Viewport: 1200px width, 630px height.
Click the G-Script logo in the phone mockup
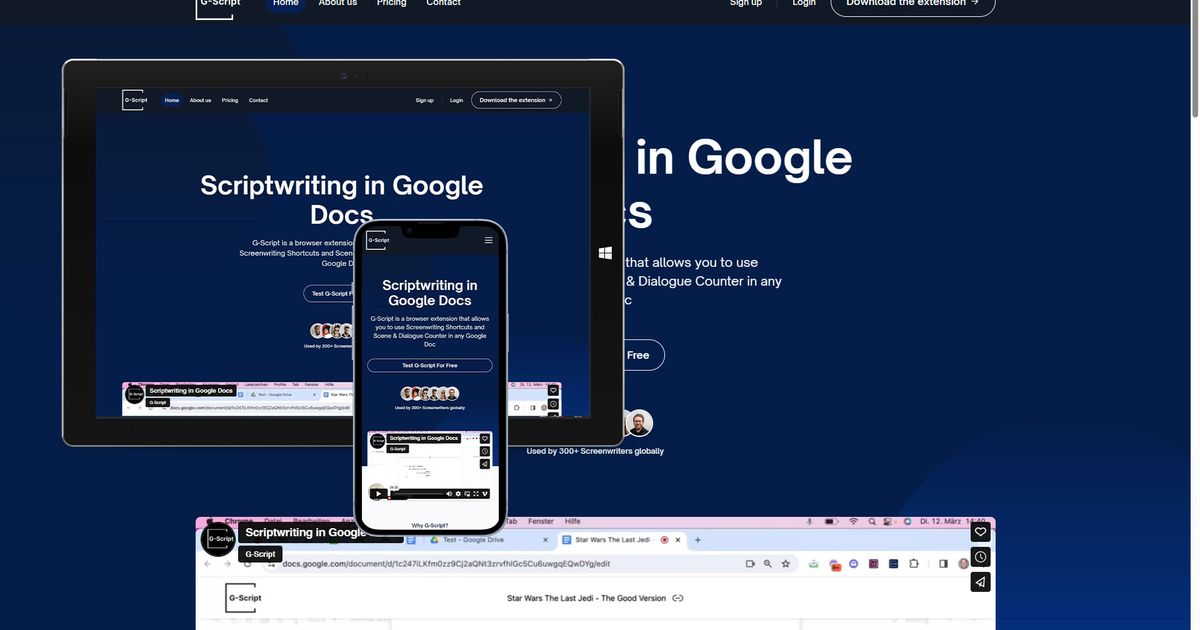coord(376,240)
